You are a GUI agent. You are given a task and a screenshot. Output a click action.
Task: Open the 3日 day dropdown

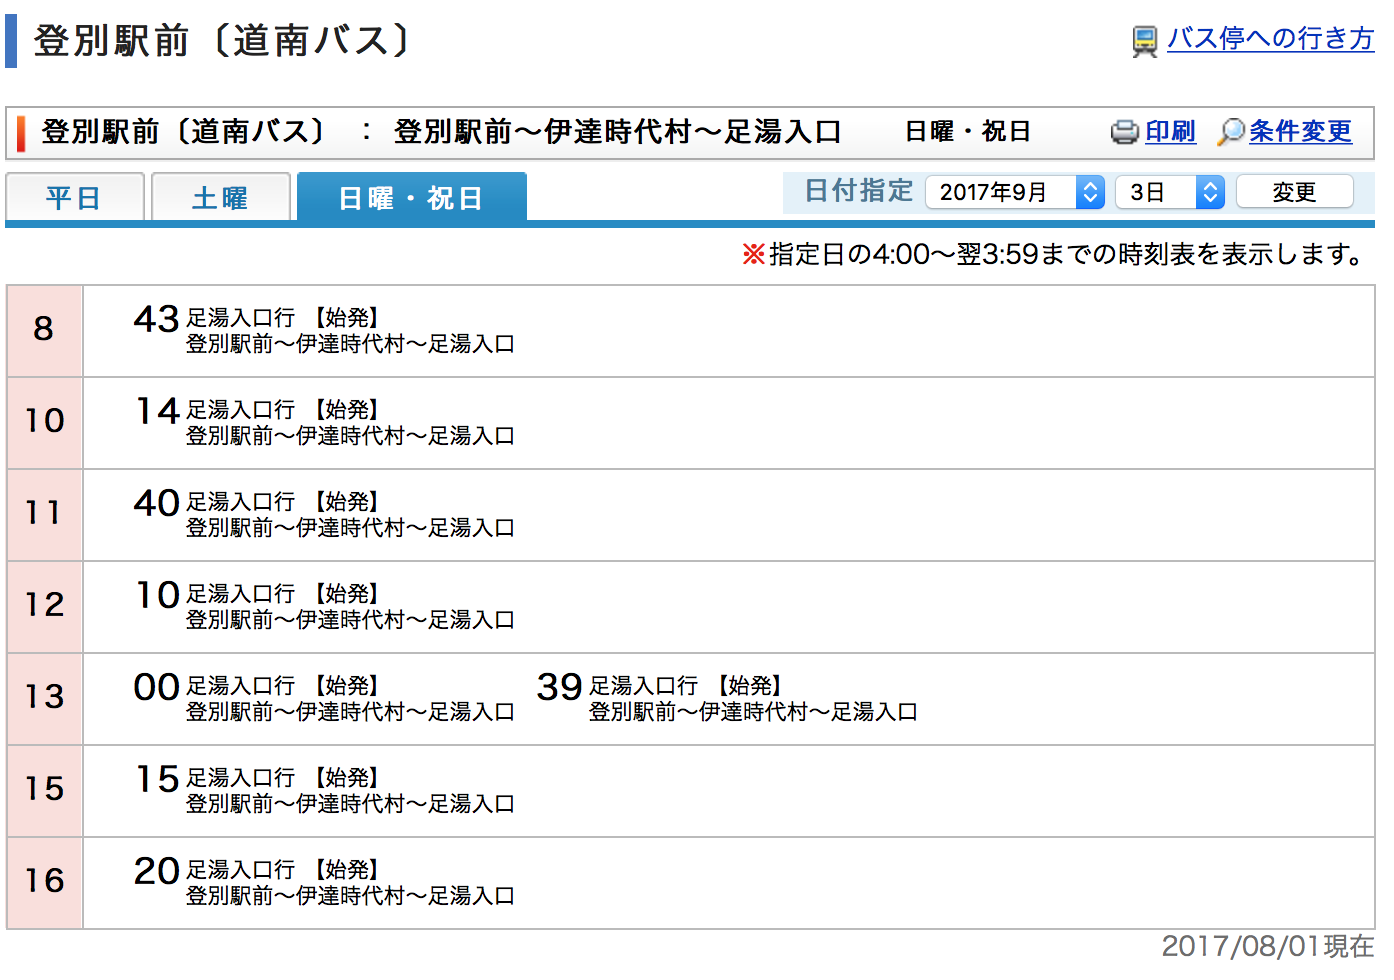1170,192
